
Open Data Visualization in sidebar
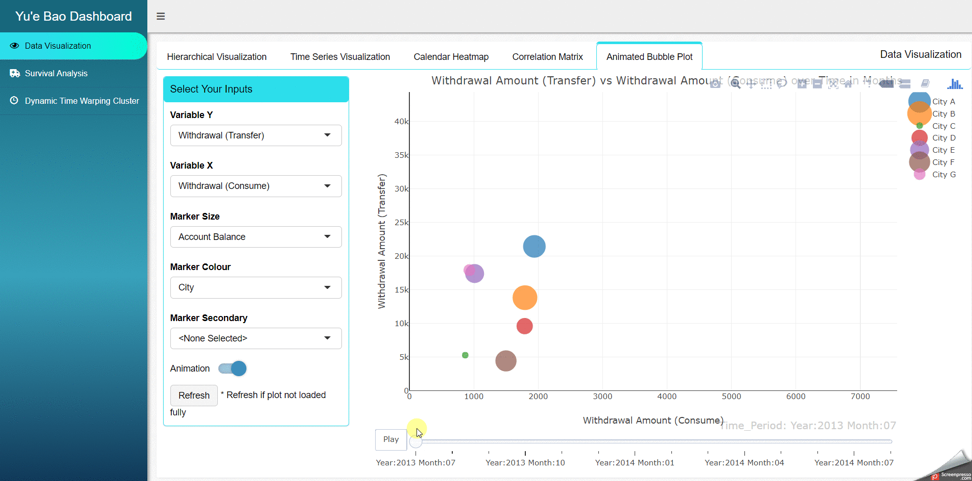coord(73,46)
